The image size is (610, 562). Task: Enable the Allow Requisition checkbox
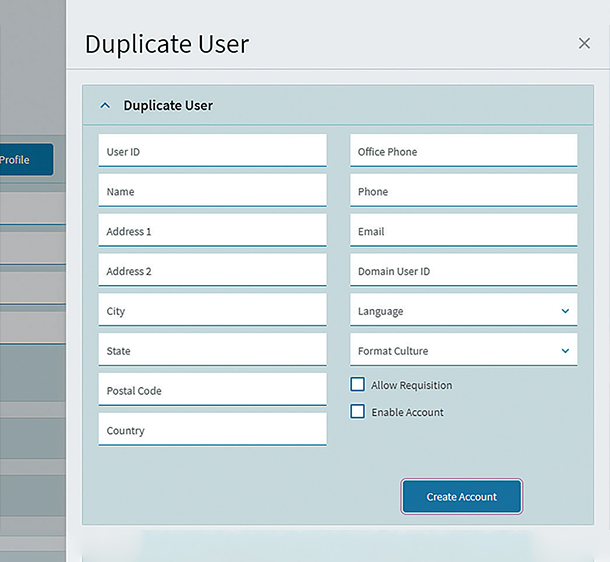pyautogui.click(x=357, y=385)
